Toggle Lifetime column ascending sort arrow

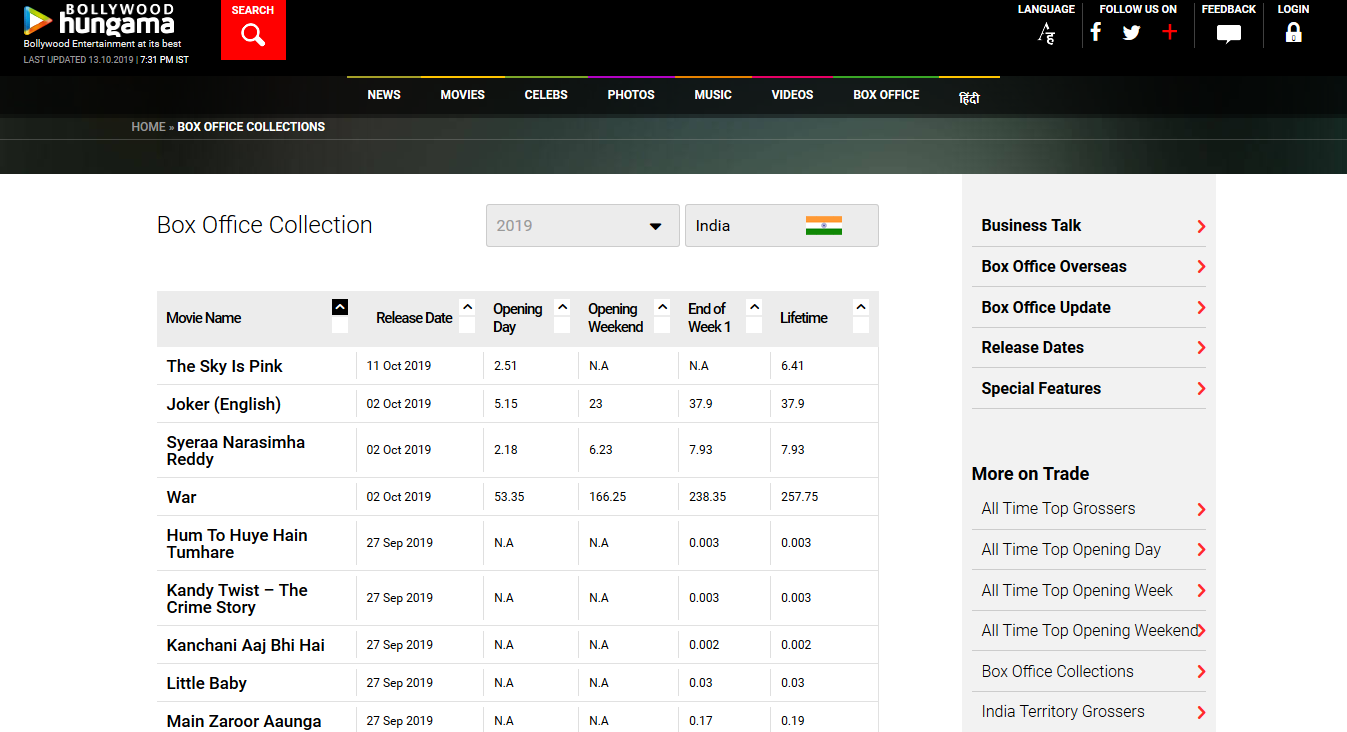click(x=861, y=308)
